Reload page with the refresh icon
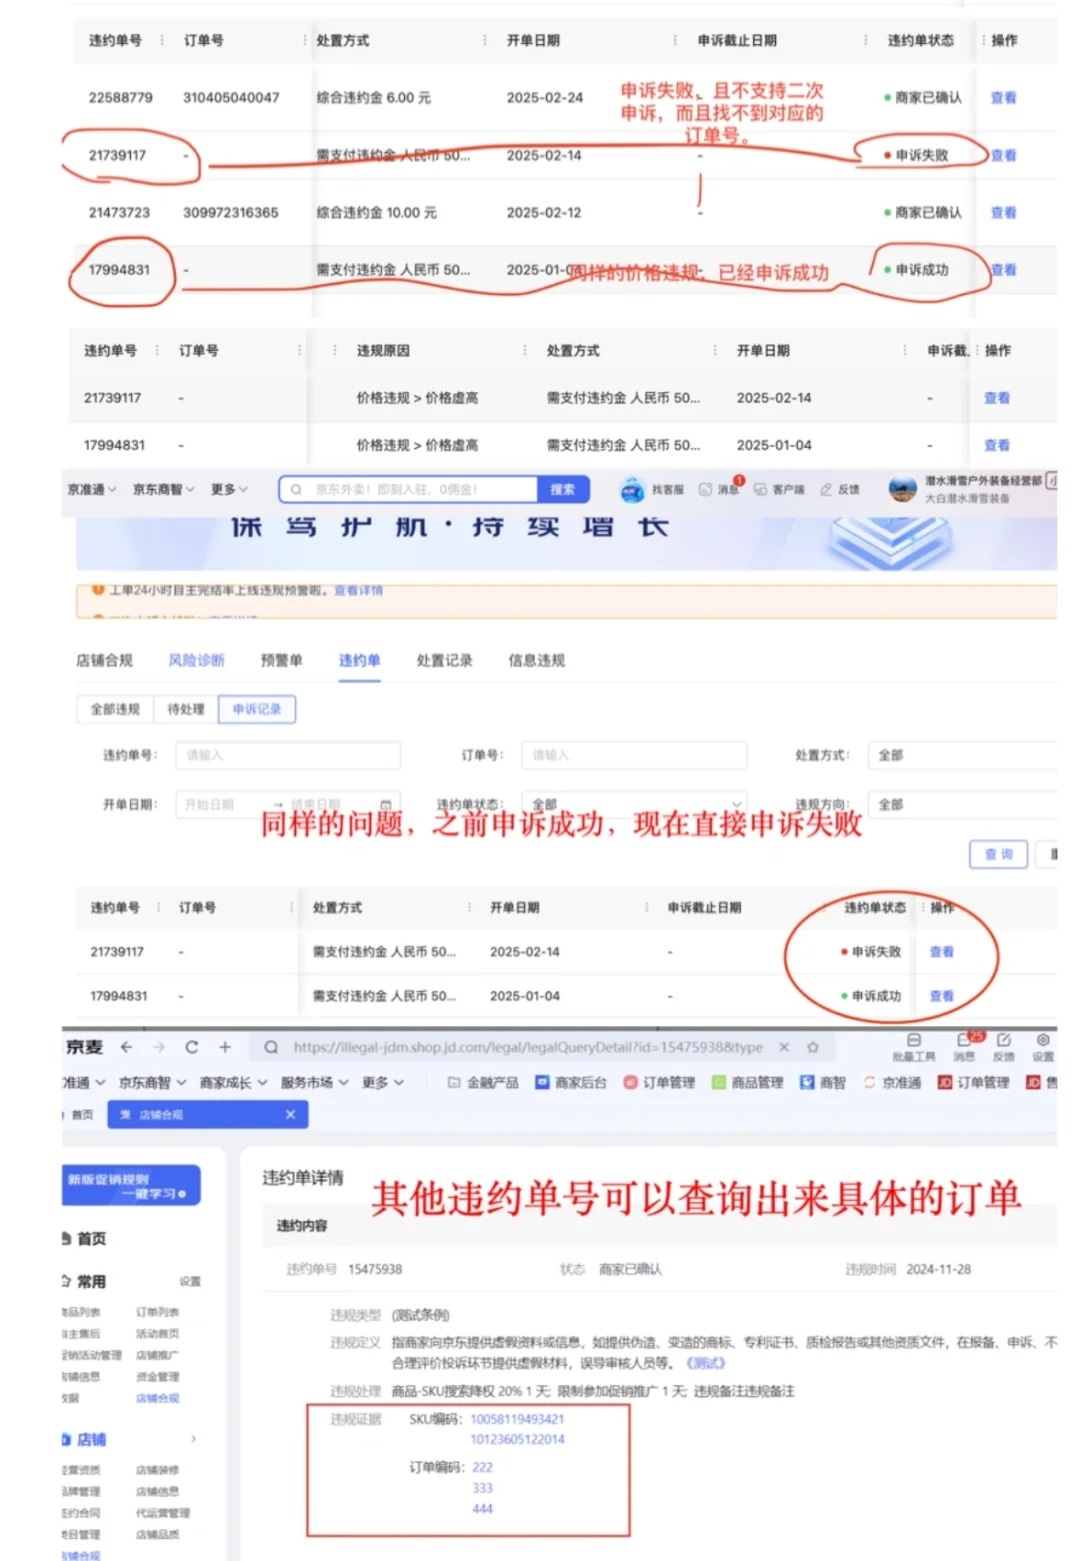 point(191,1047)
